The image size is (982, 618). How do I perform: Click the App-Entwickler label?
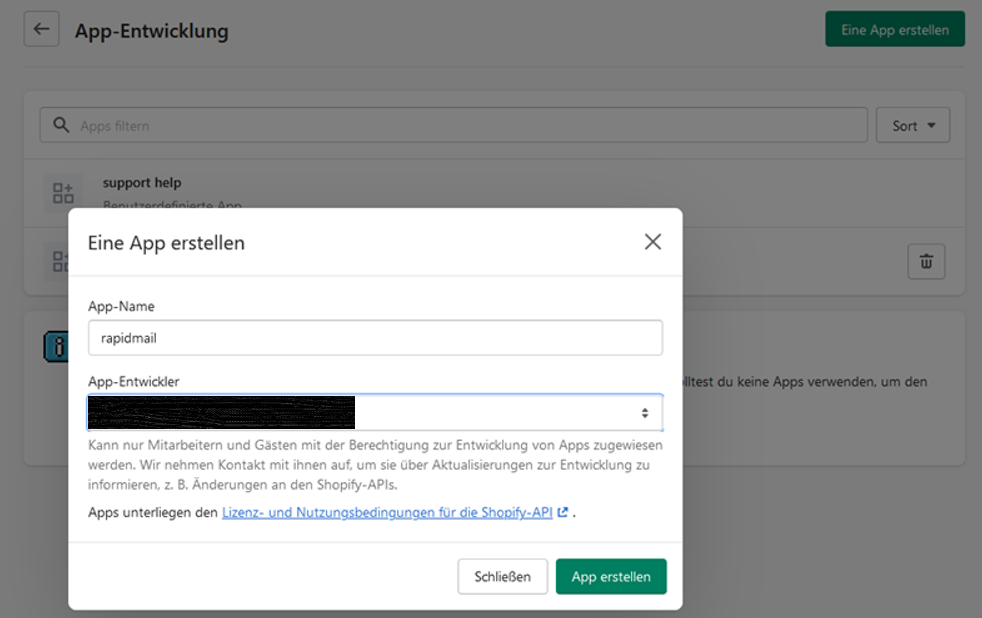[134, 381]
